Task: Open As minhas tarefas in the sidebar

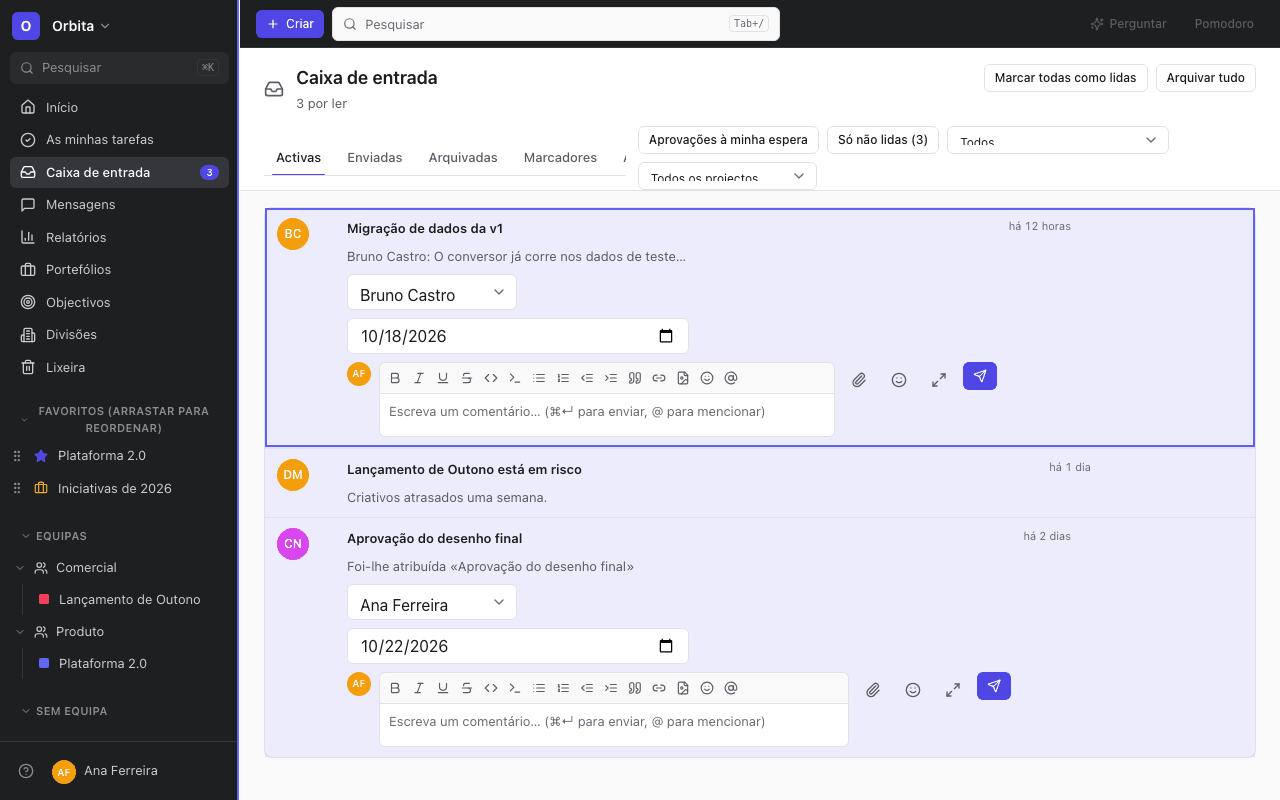Action: coord(119,140)
